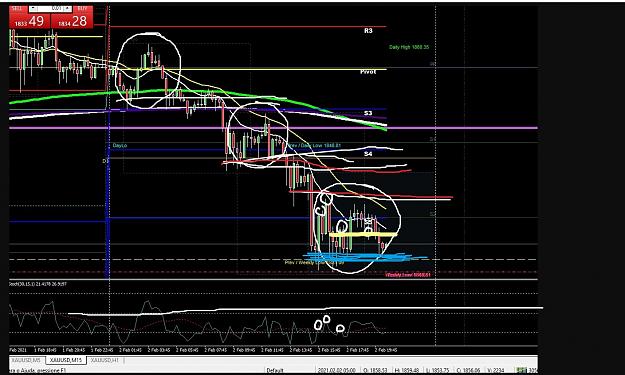The image size is (625, 375).
Task: Click the SELL one-click trading button
Action: click(30, 20)
